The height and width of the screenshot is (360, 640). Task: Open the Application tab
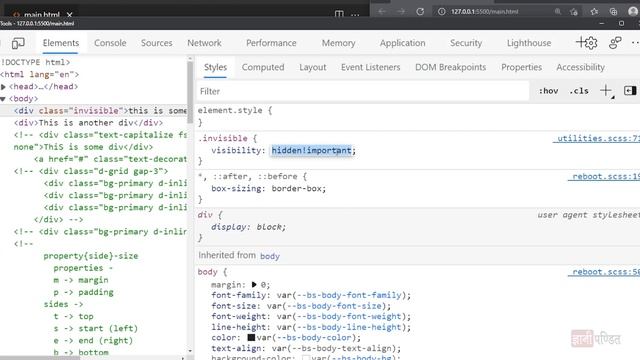[402, 43]
